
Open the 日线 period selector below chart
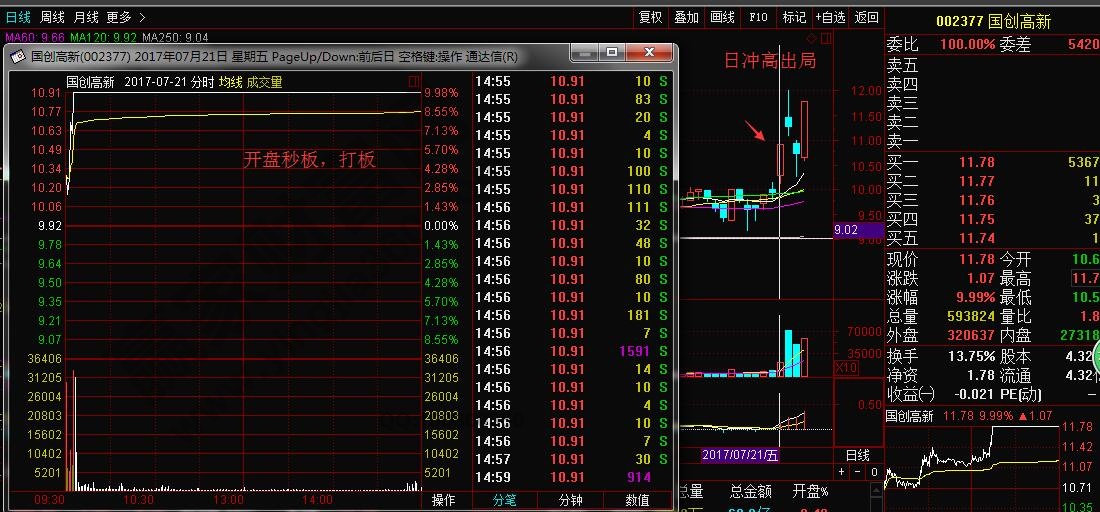(857, 455)
